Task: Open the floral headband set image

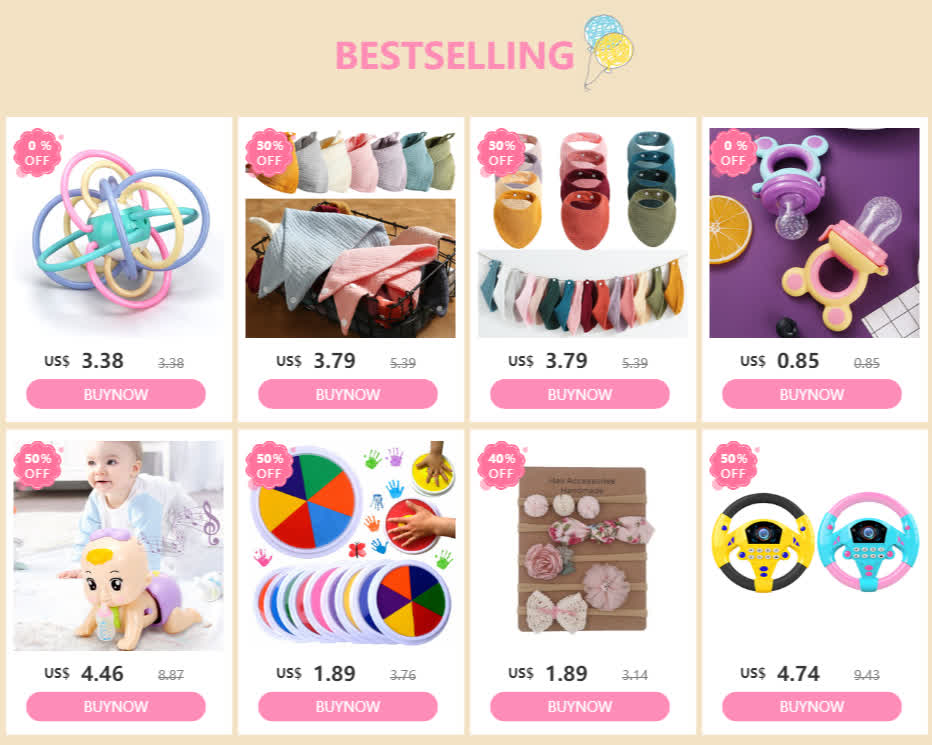Action: (582, 545)
